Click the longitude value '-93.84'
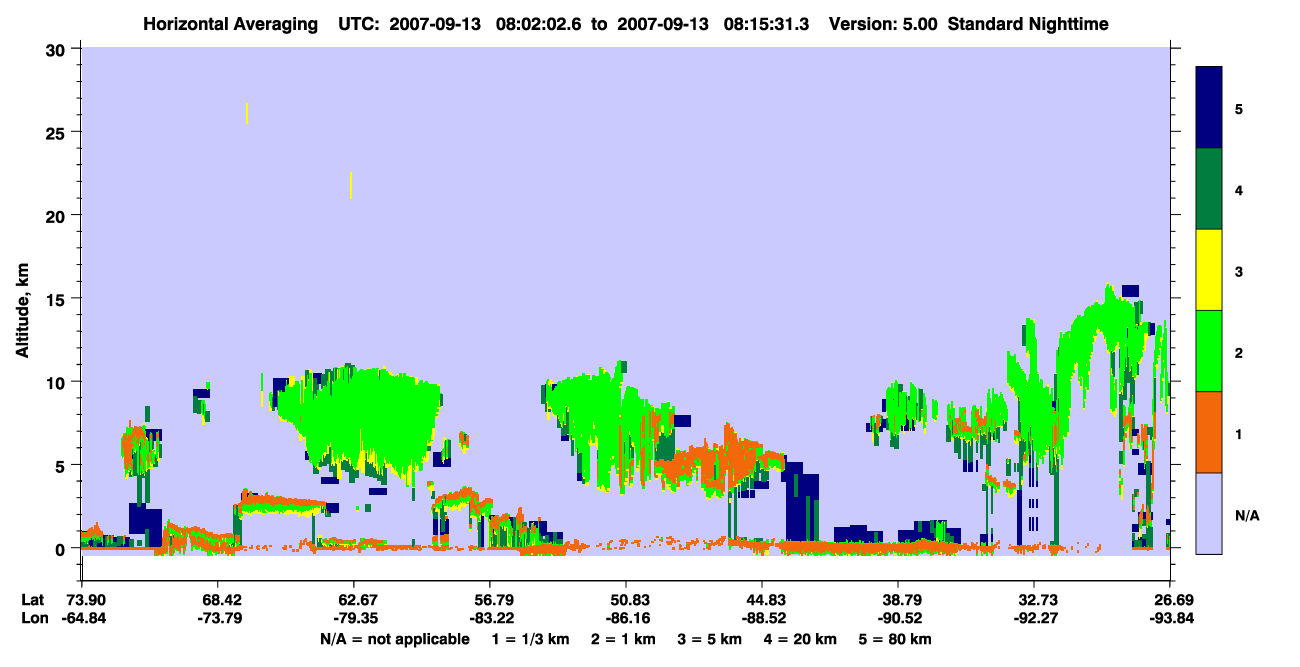1300x667 pixels. point(1170,618)
